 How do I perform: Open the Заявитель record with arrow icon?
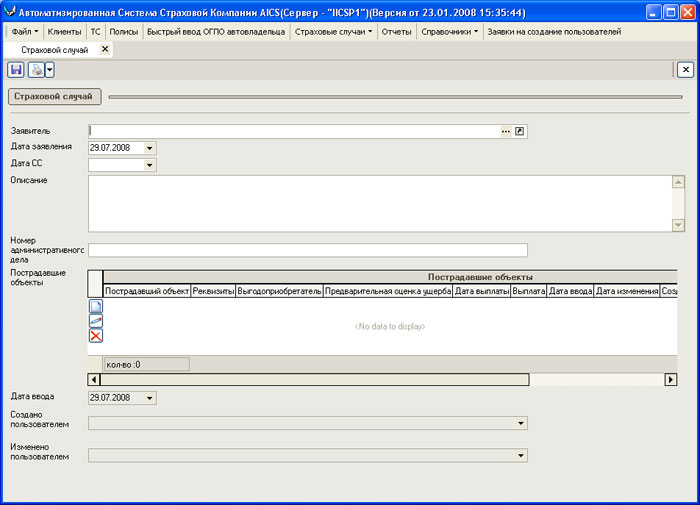click(x=520, y=131)
